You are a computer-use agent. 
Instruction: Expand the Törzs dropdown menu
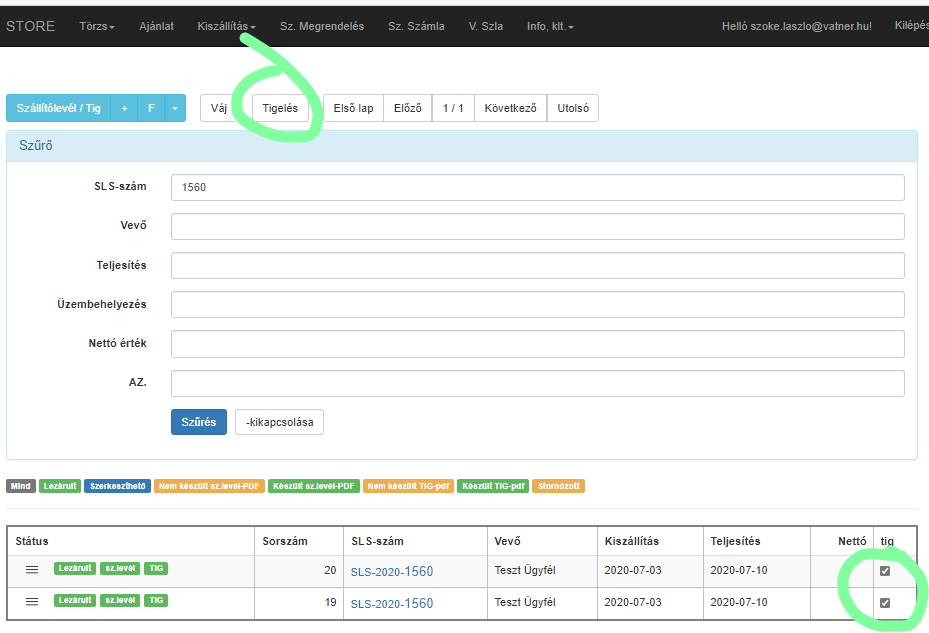pyautogui.click(x=97, y=26)
